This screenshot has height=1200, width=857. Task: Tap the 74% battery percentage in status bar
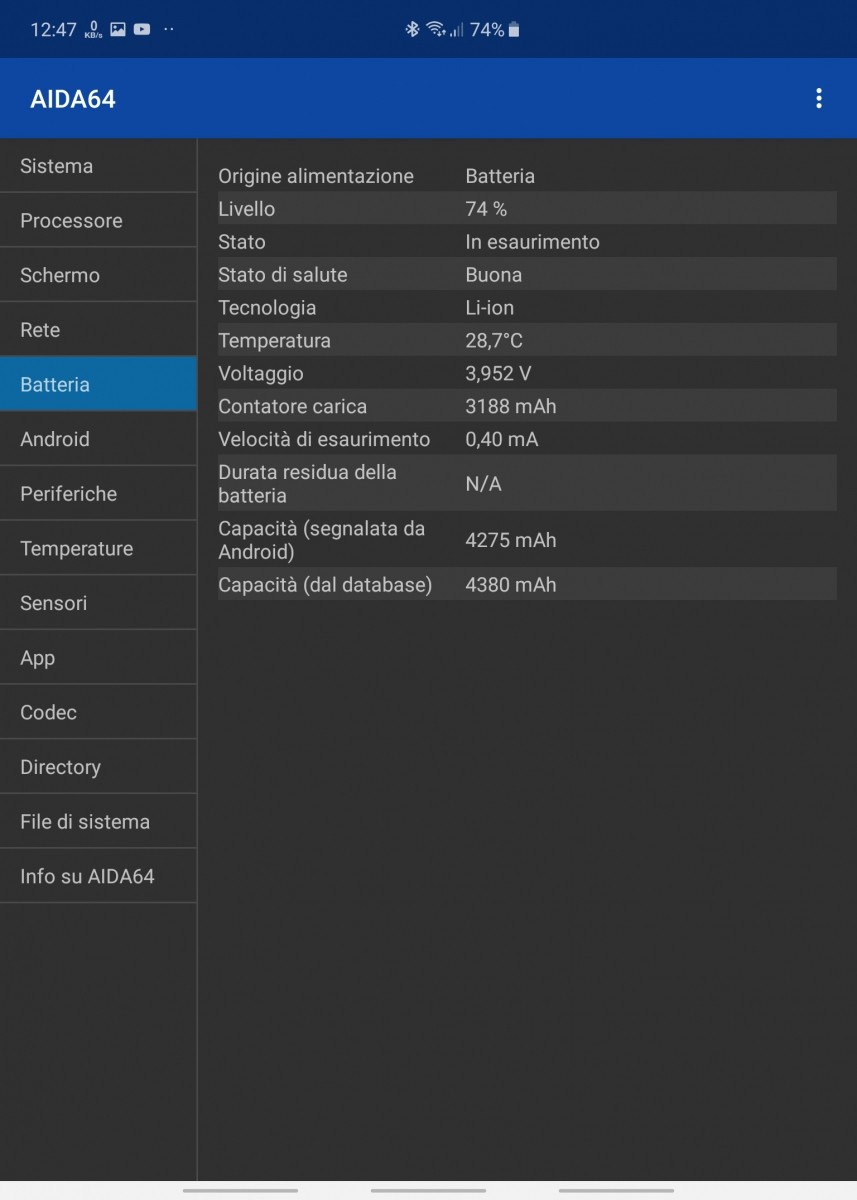pos(487,30)
